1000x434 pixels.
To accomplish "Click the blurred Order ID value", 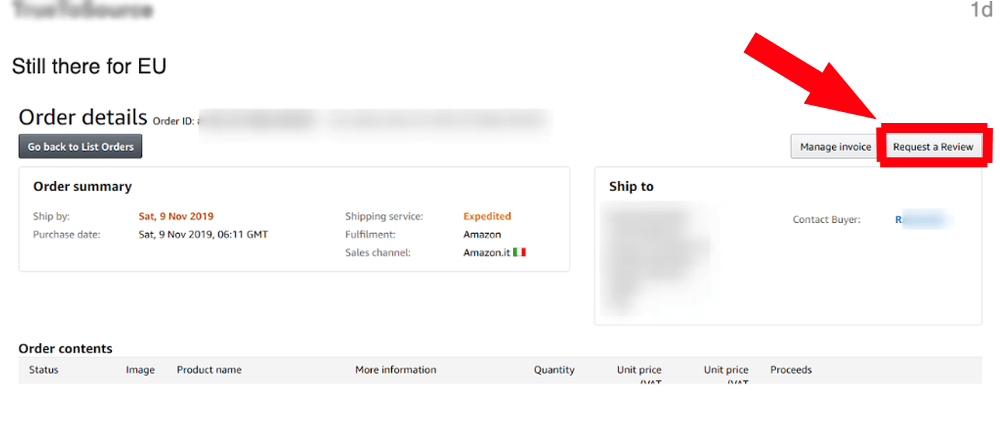I will 375,121.
